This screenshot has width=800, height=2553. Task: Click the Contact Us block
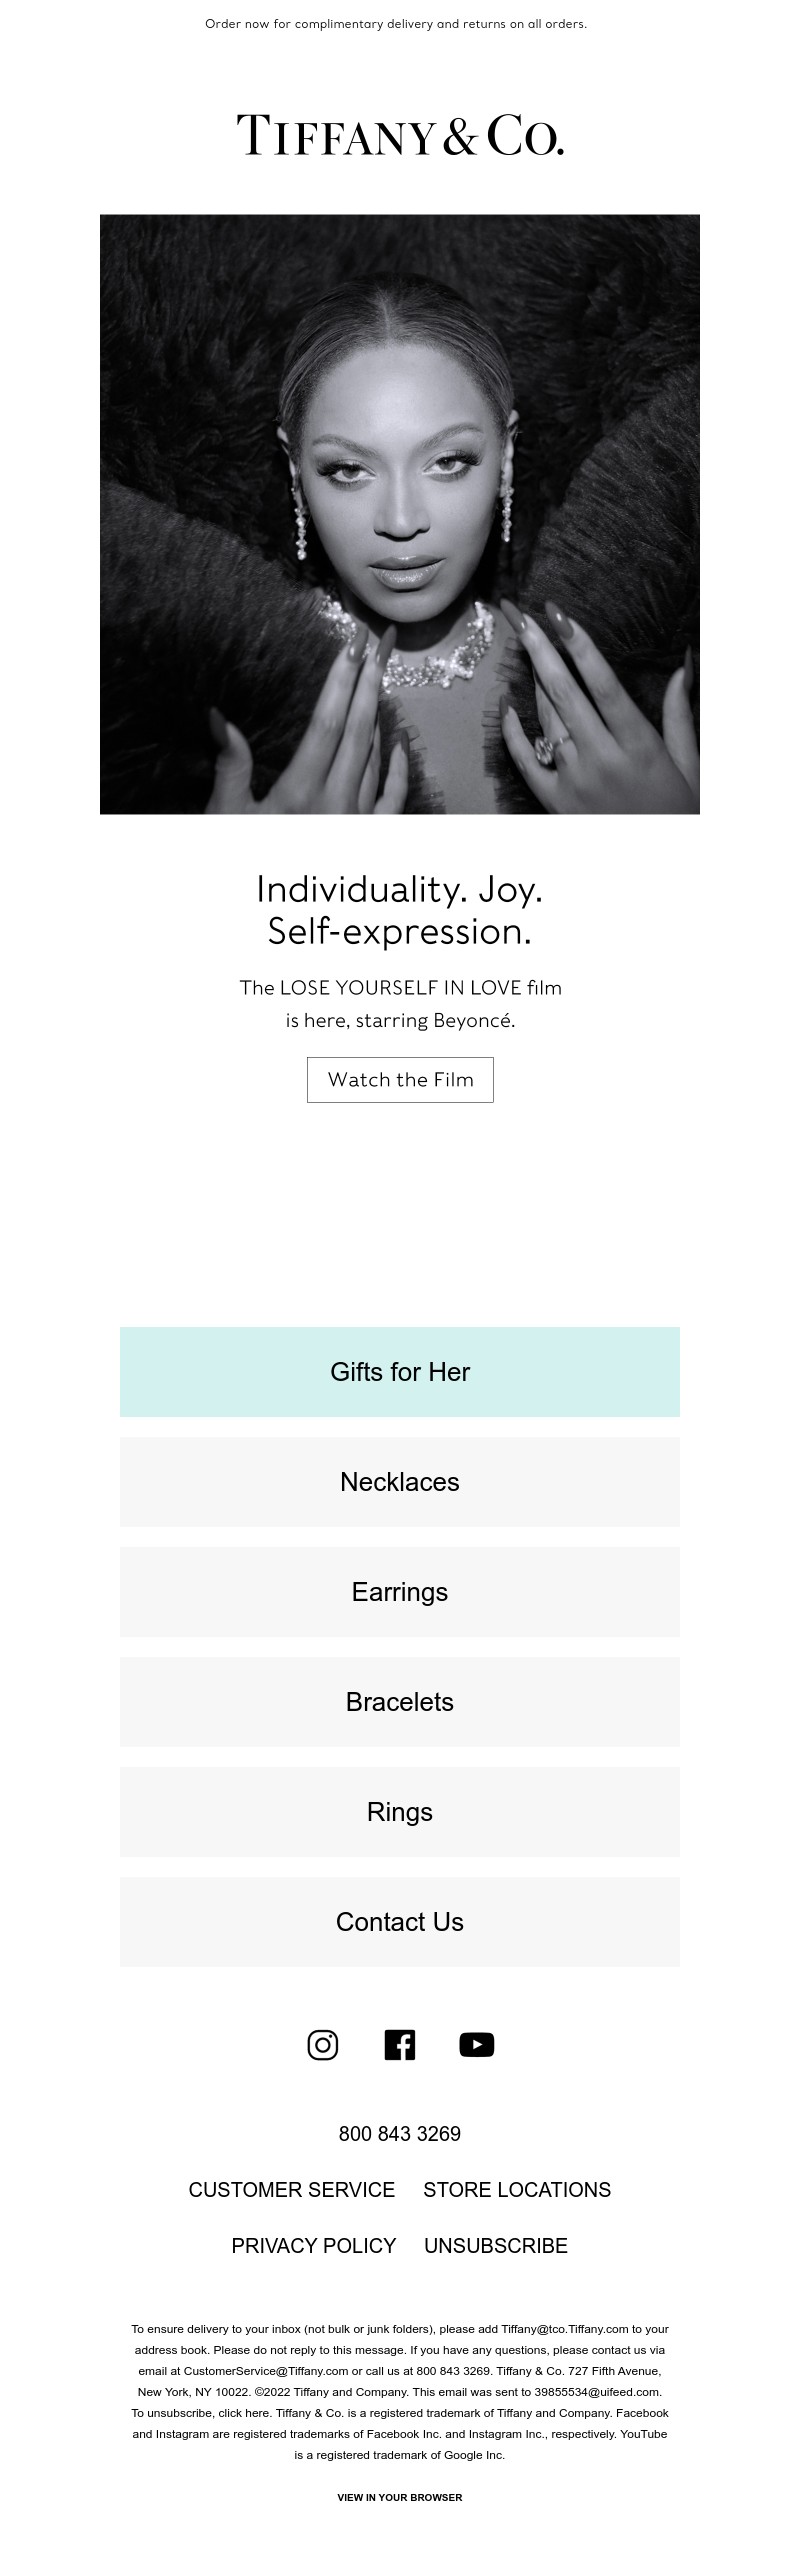(400, 1922)
